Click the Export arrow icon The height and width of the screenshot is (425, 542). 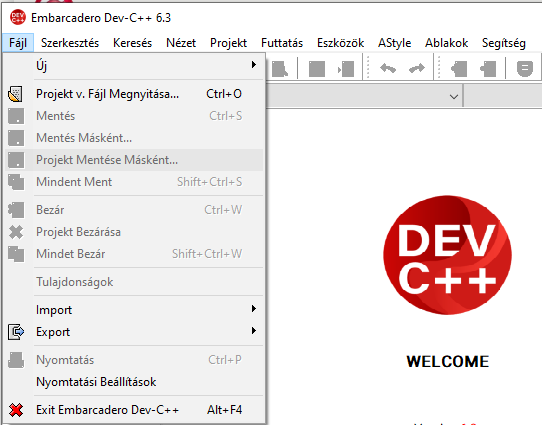click(x=16, y=332)
